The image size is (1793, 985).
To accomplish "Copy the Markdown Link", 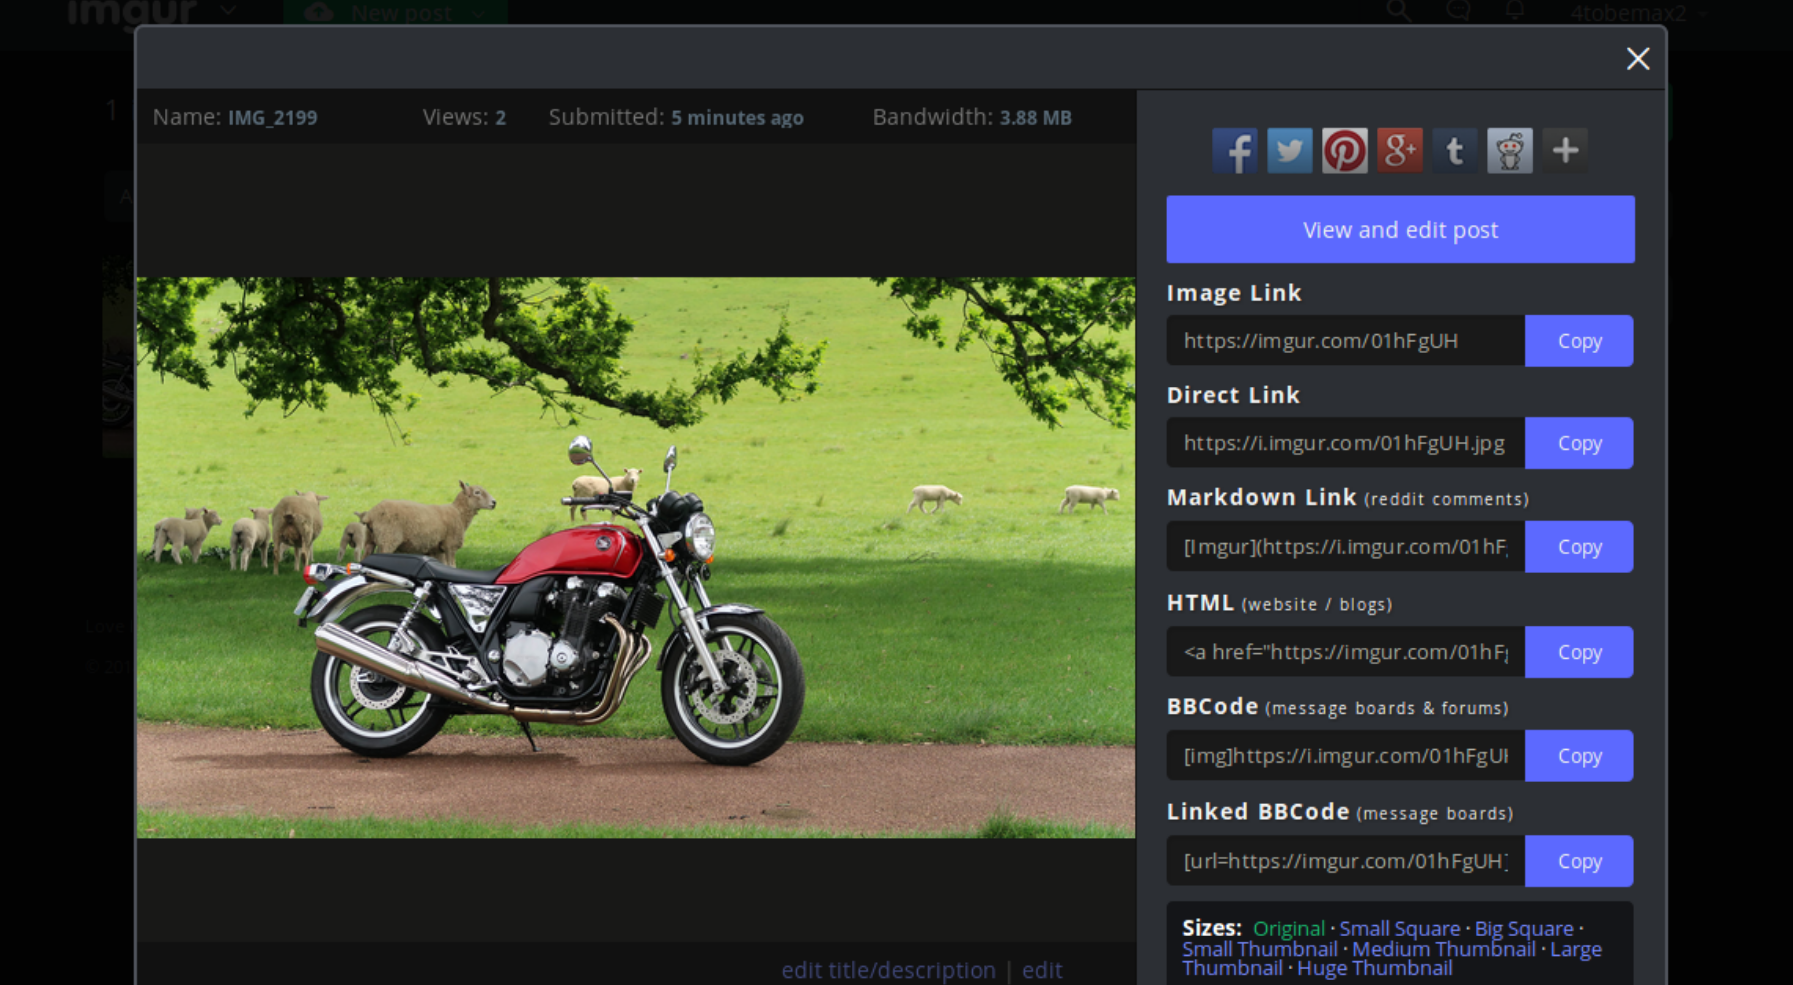I will (x=1579, y=547).
